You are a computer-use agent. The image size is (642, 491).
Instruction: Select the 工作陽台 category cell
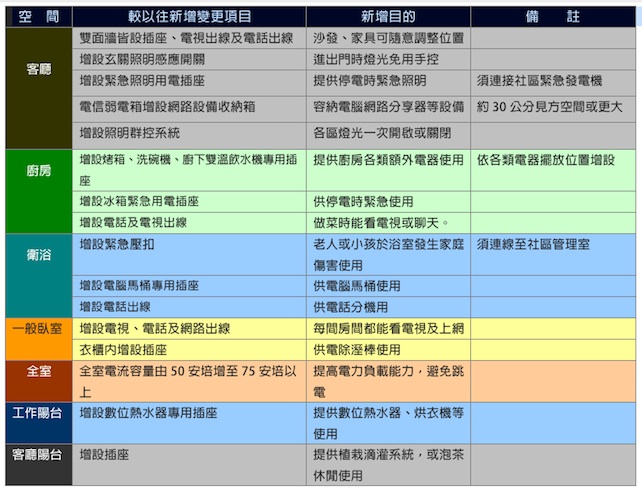point(38,412)
